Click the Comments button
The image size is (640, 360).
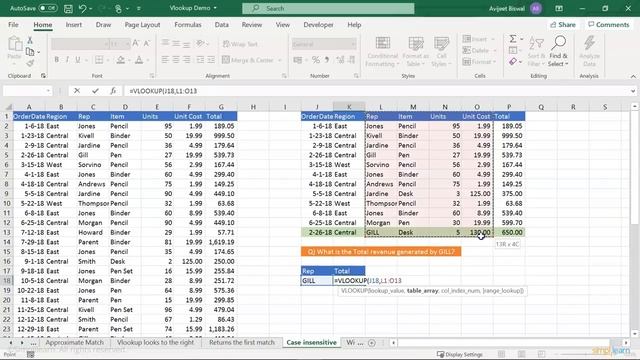pos(609,25)
